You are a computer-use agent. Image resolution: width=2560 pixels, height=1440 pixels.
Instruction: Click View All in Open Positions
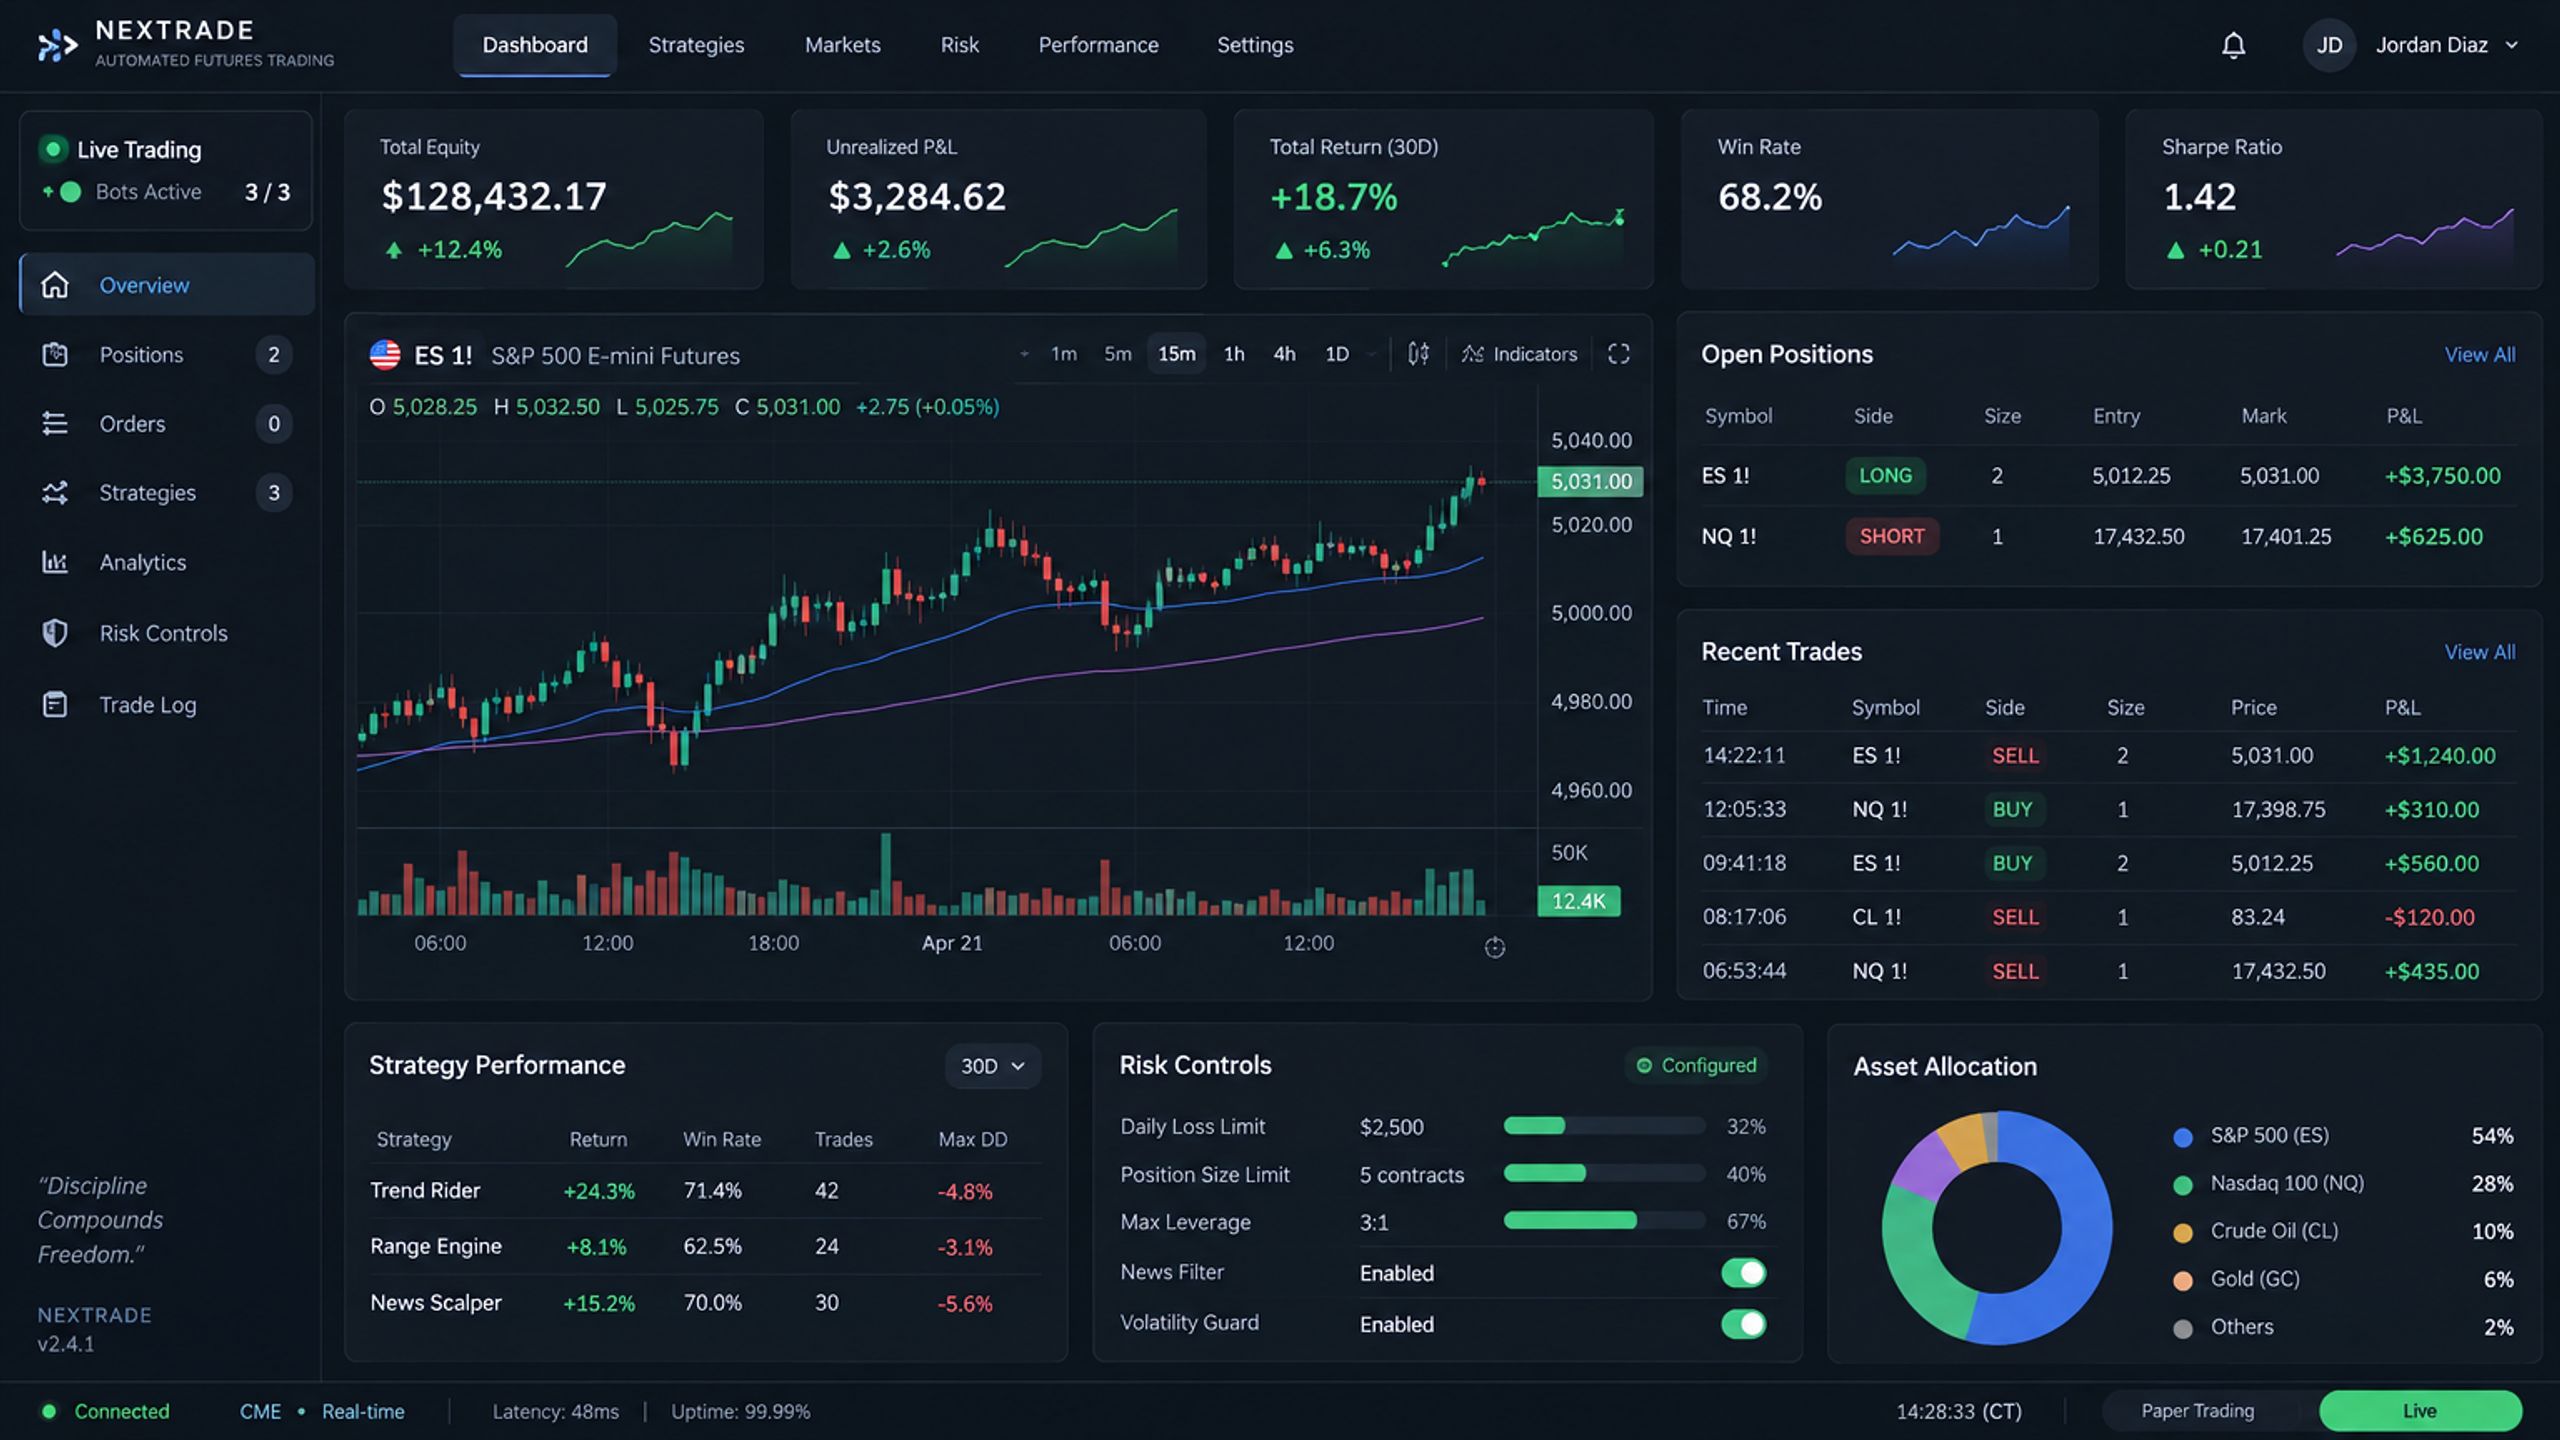click(2479, 355)
